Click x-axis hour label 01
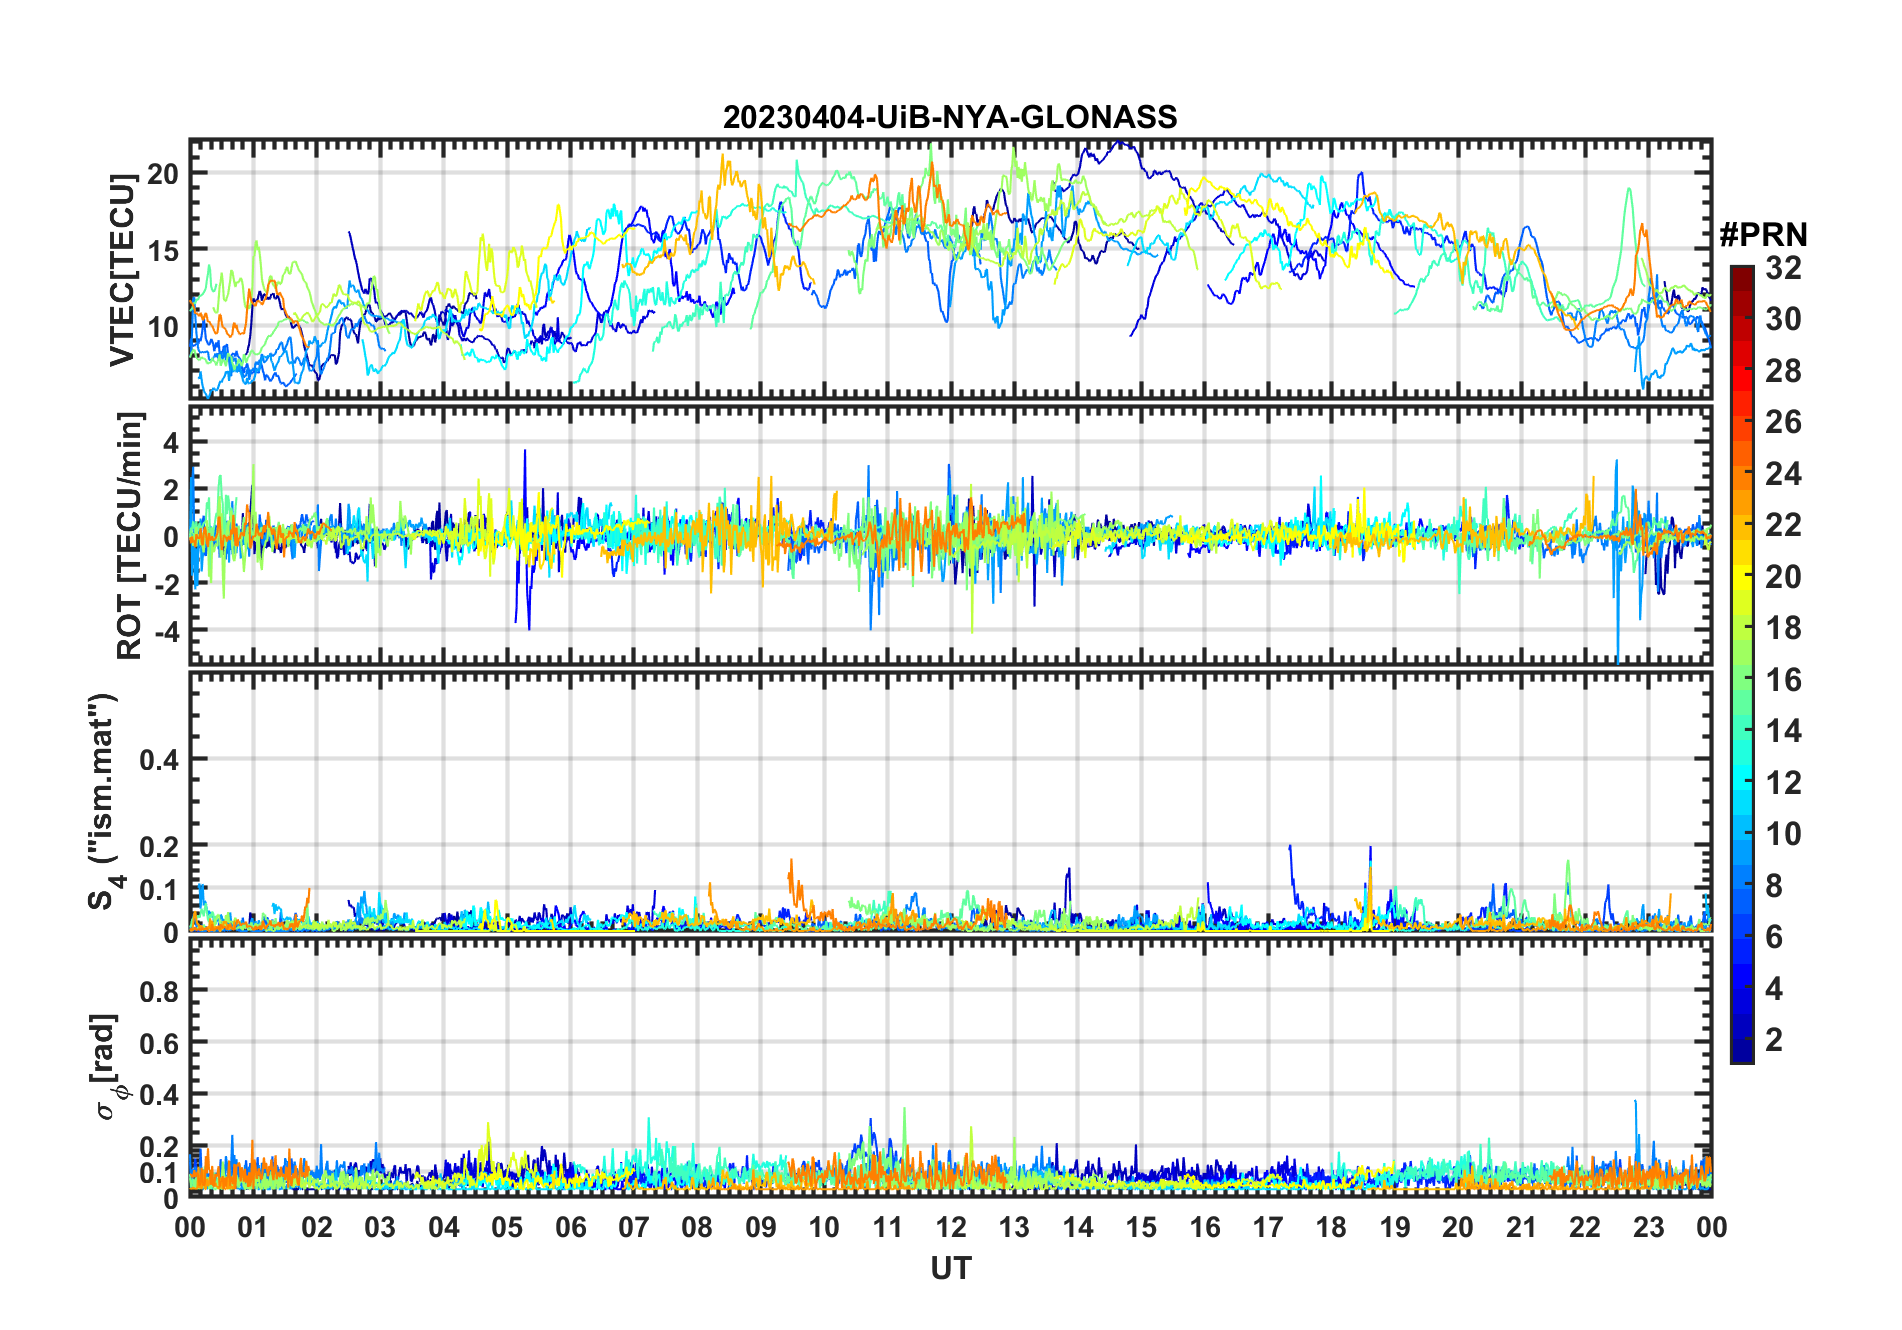Image resolution: width=1902 pixels, height=1330 pixels. (x=253, y=1227)
